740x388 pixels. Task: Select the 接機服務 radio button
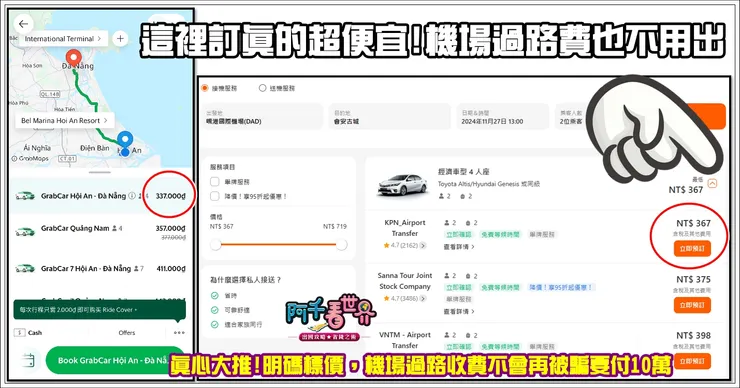204,88
